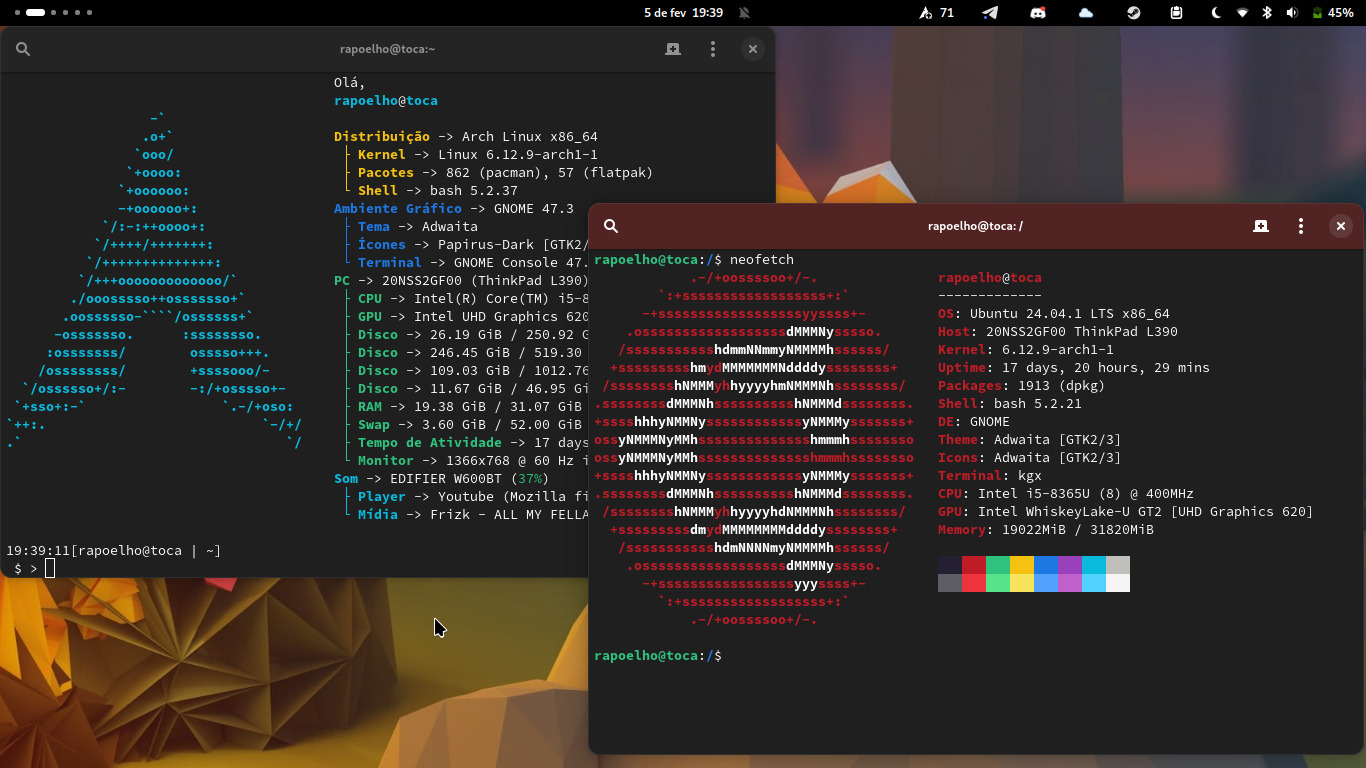Viewport: 1366px width, 768px height.
Task: Close the red-header terminal window
Action: [1341, 226]
